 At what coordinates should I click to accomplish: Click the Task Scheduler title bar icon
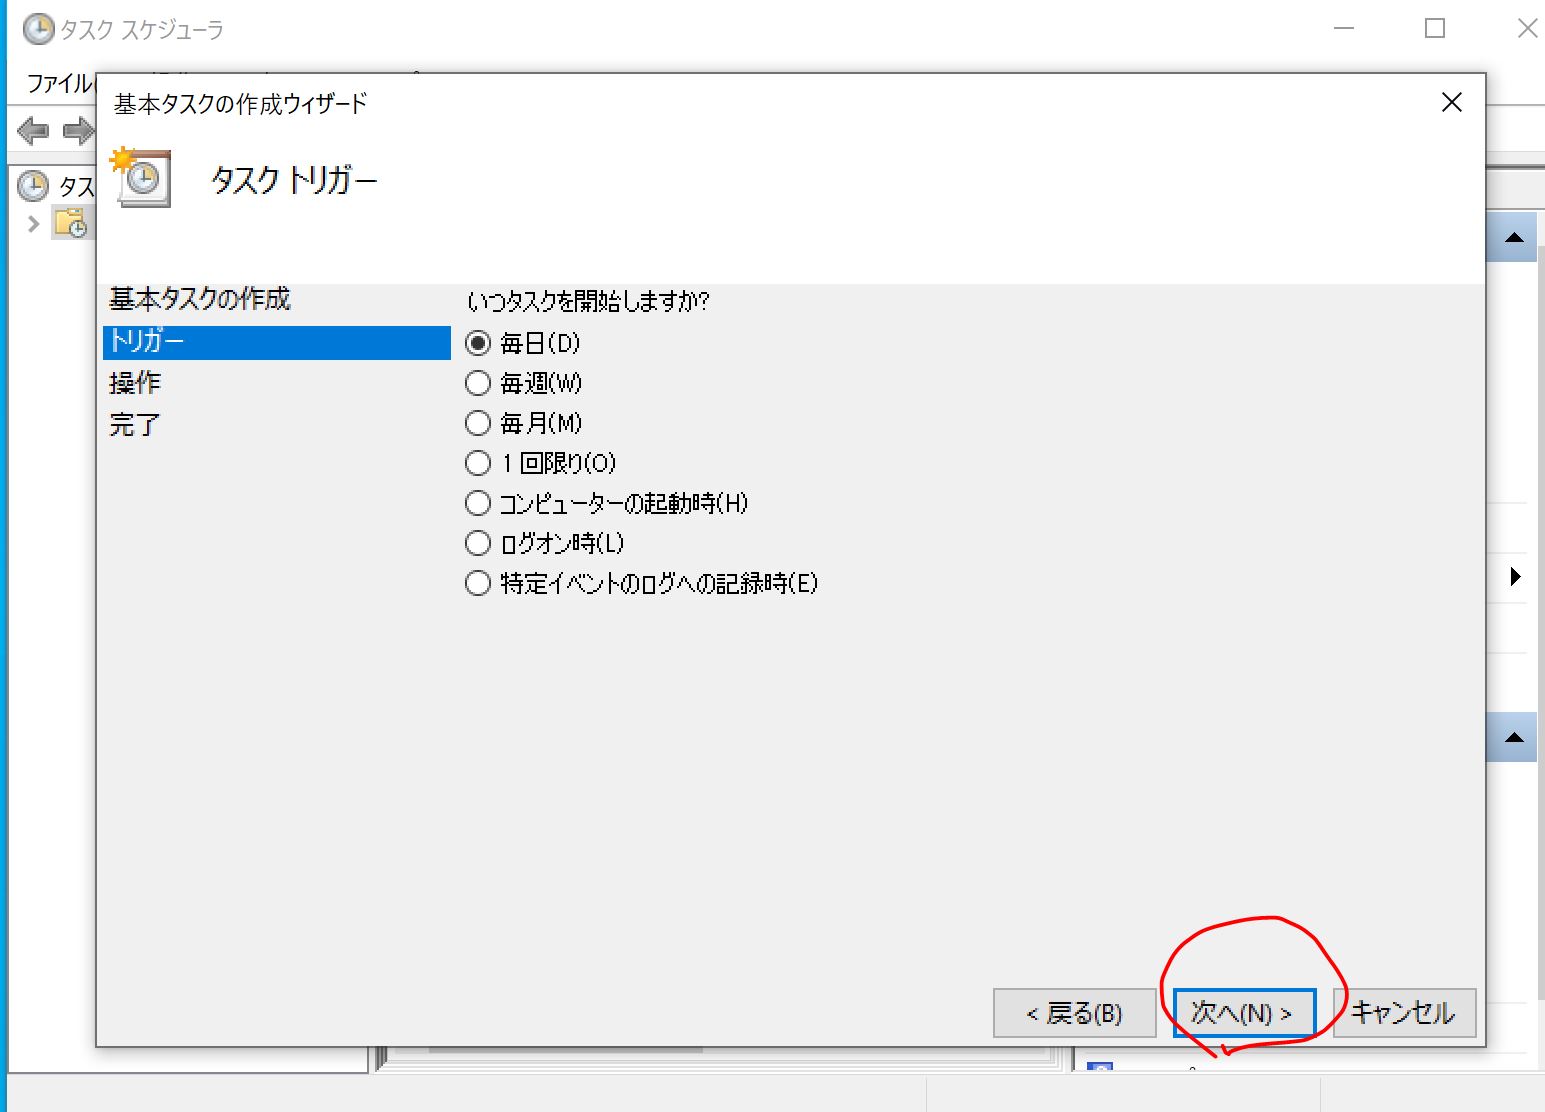[38, 29]
